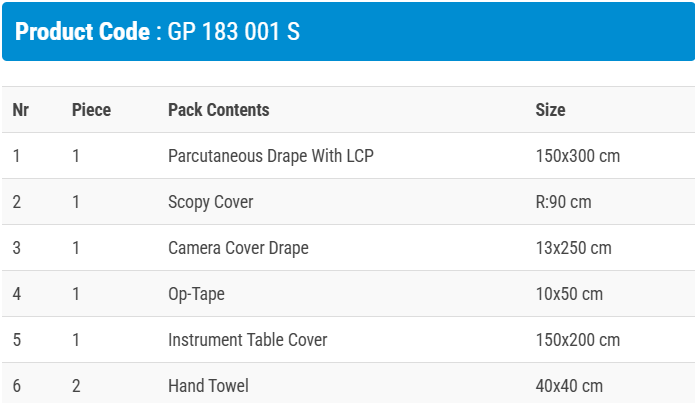
Task: Click the Pack Contents column header
Action: (x=218, y=110)
